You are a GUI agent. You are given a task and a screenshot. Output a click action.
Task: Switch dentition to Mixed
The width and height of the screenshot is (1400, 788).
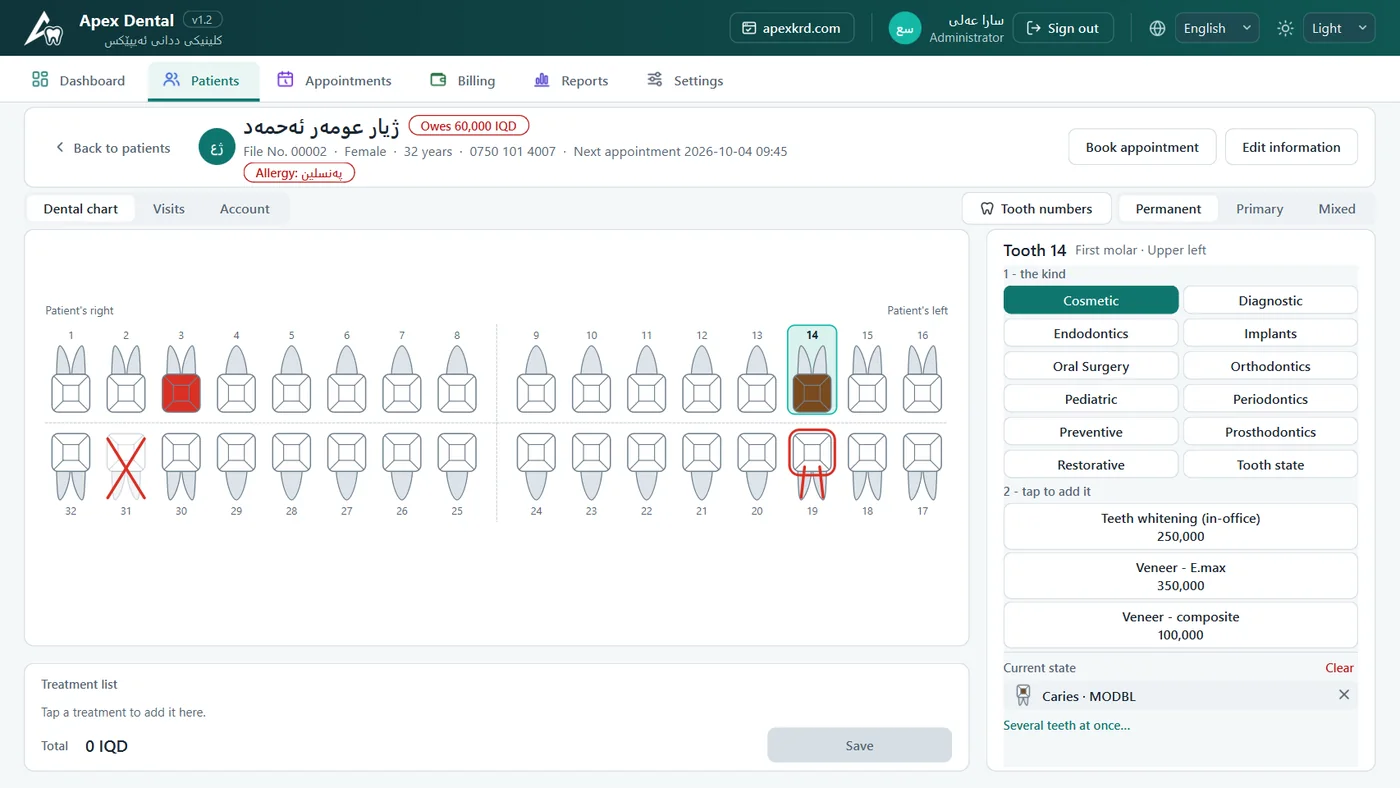1336,208
